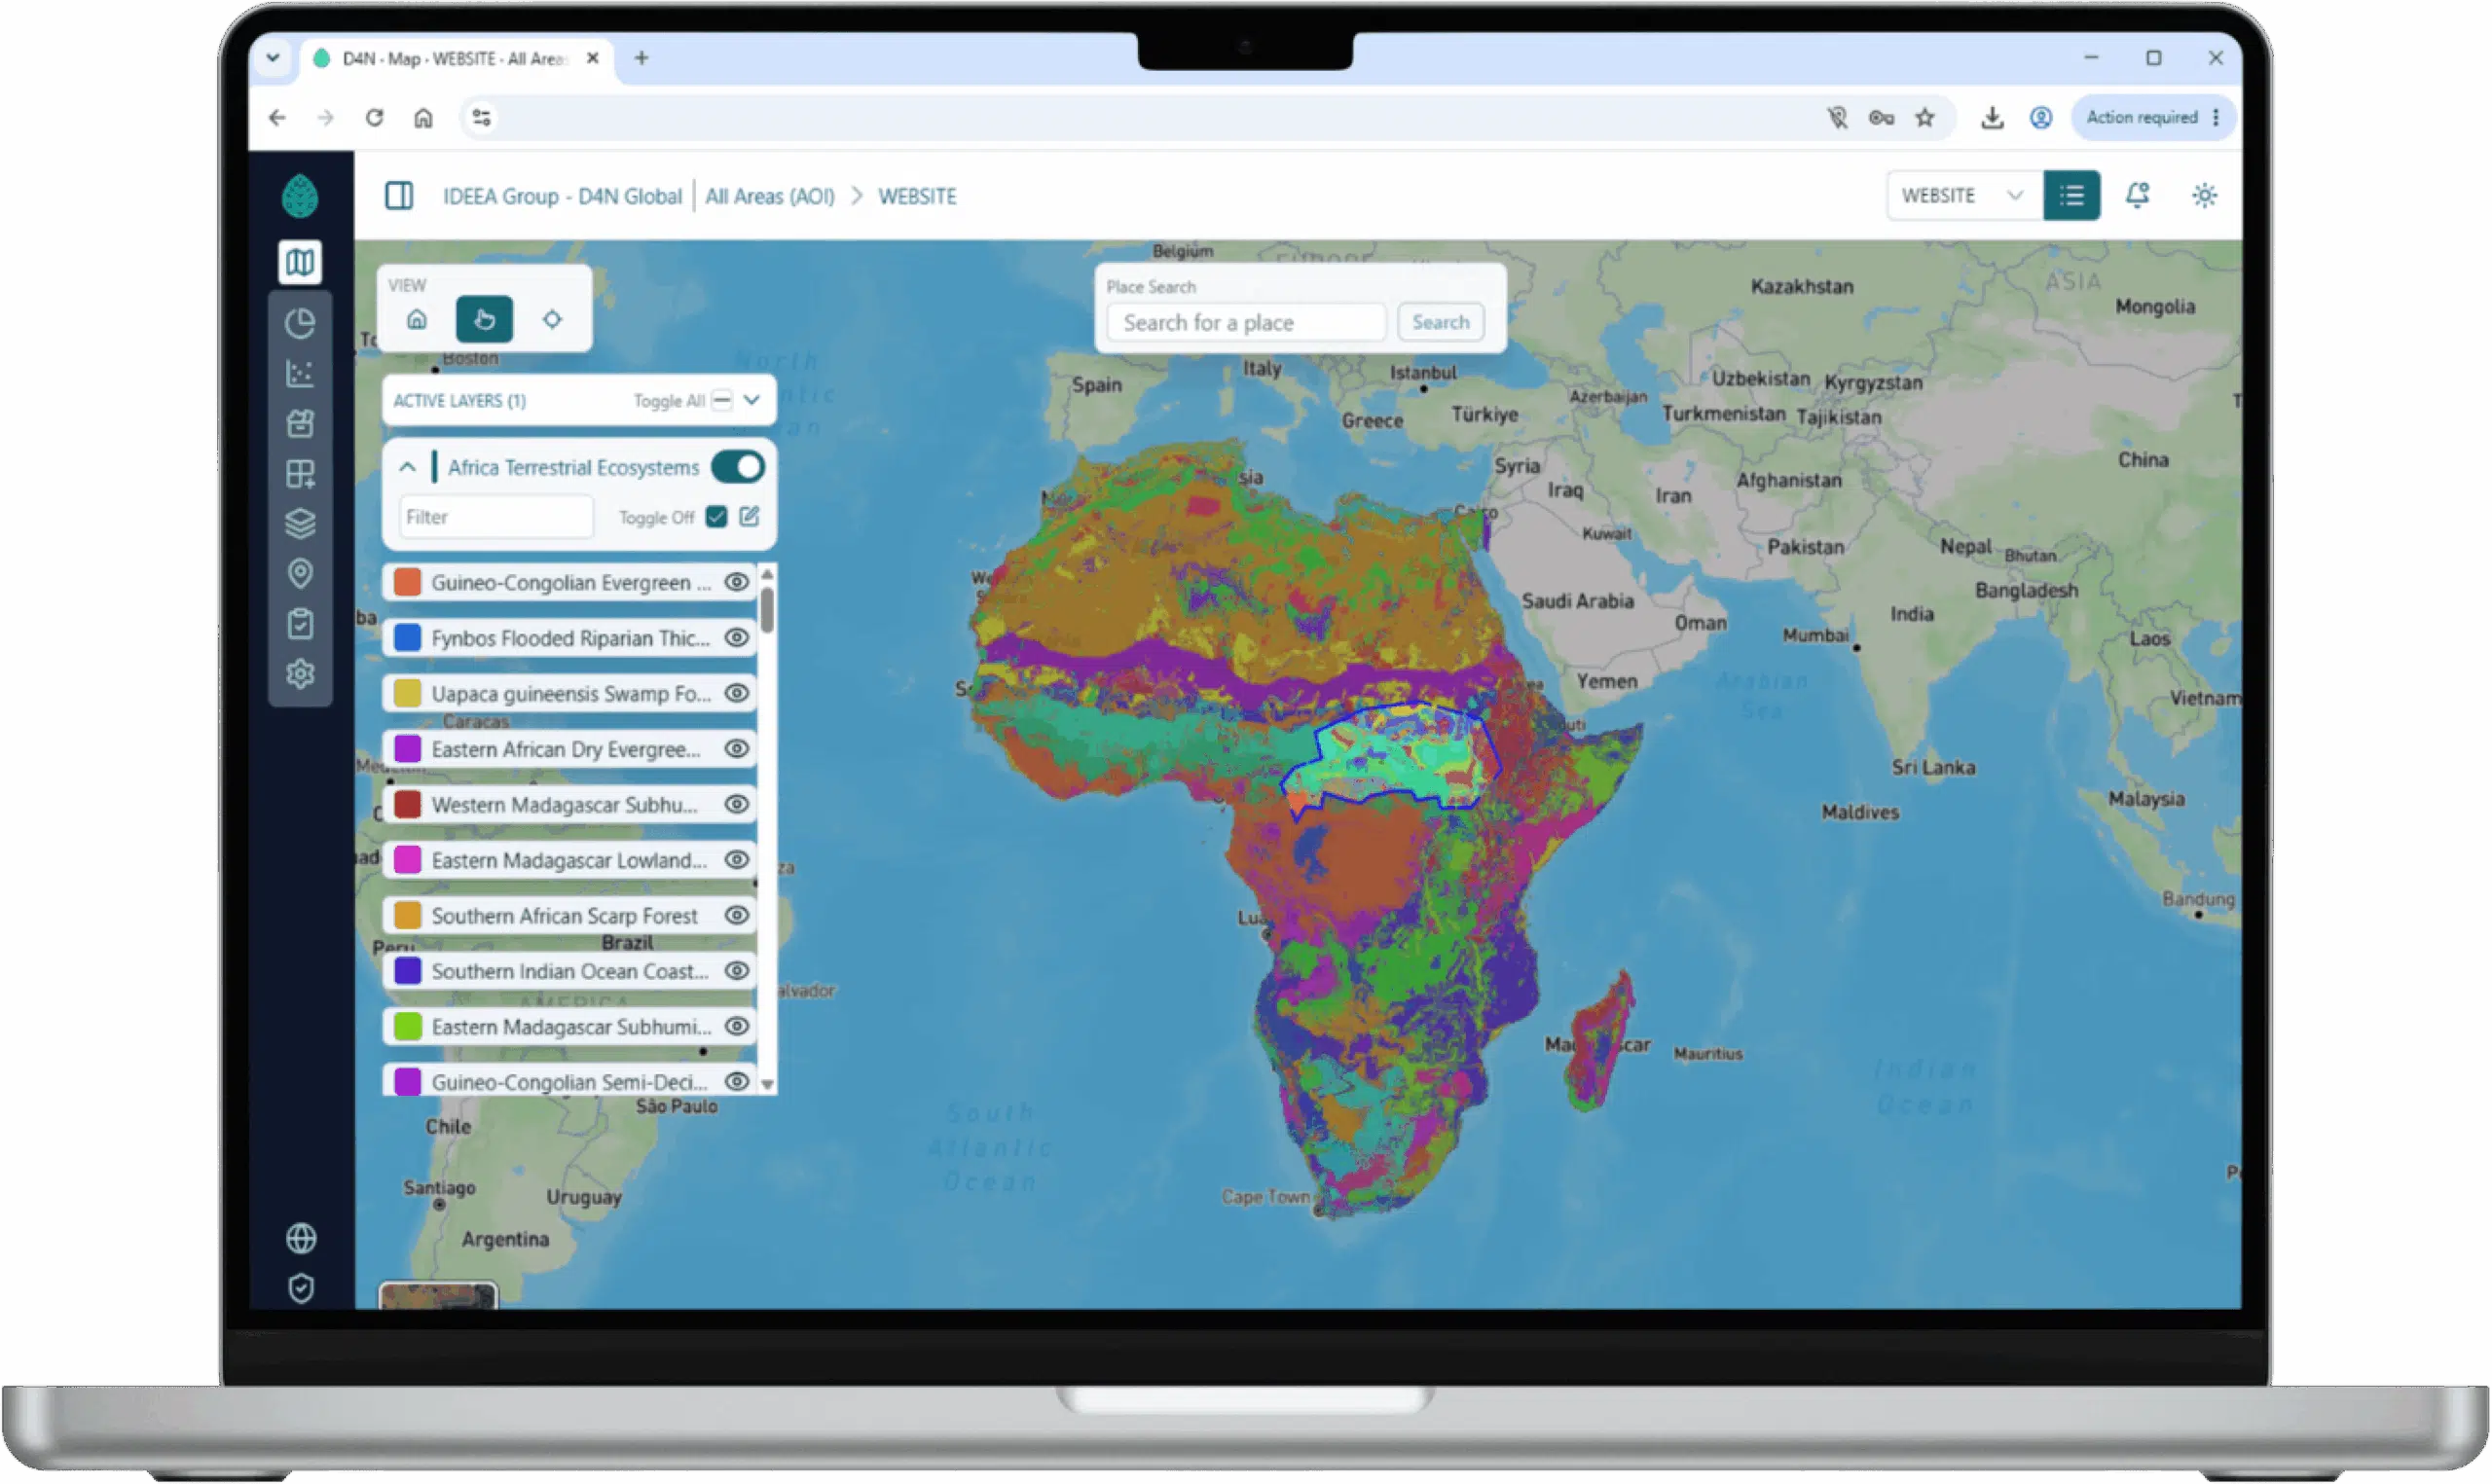Click the yellow Uapaca guineensis swatch
This screenshot has height=1484, width=2492.
pyautogui.click(x=407, y=694)
